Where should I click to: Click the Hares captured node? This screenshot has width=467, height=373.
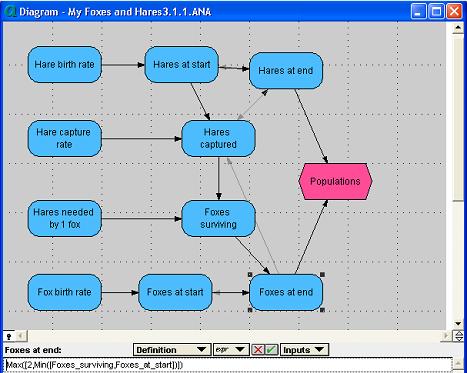[218, 138]
